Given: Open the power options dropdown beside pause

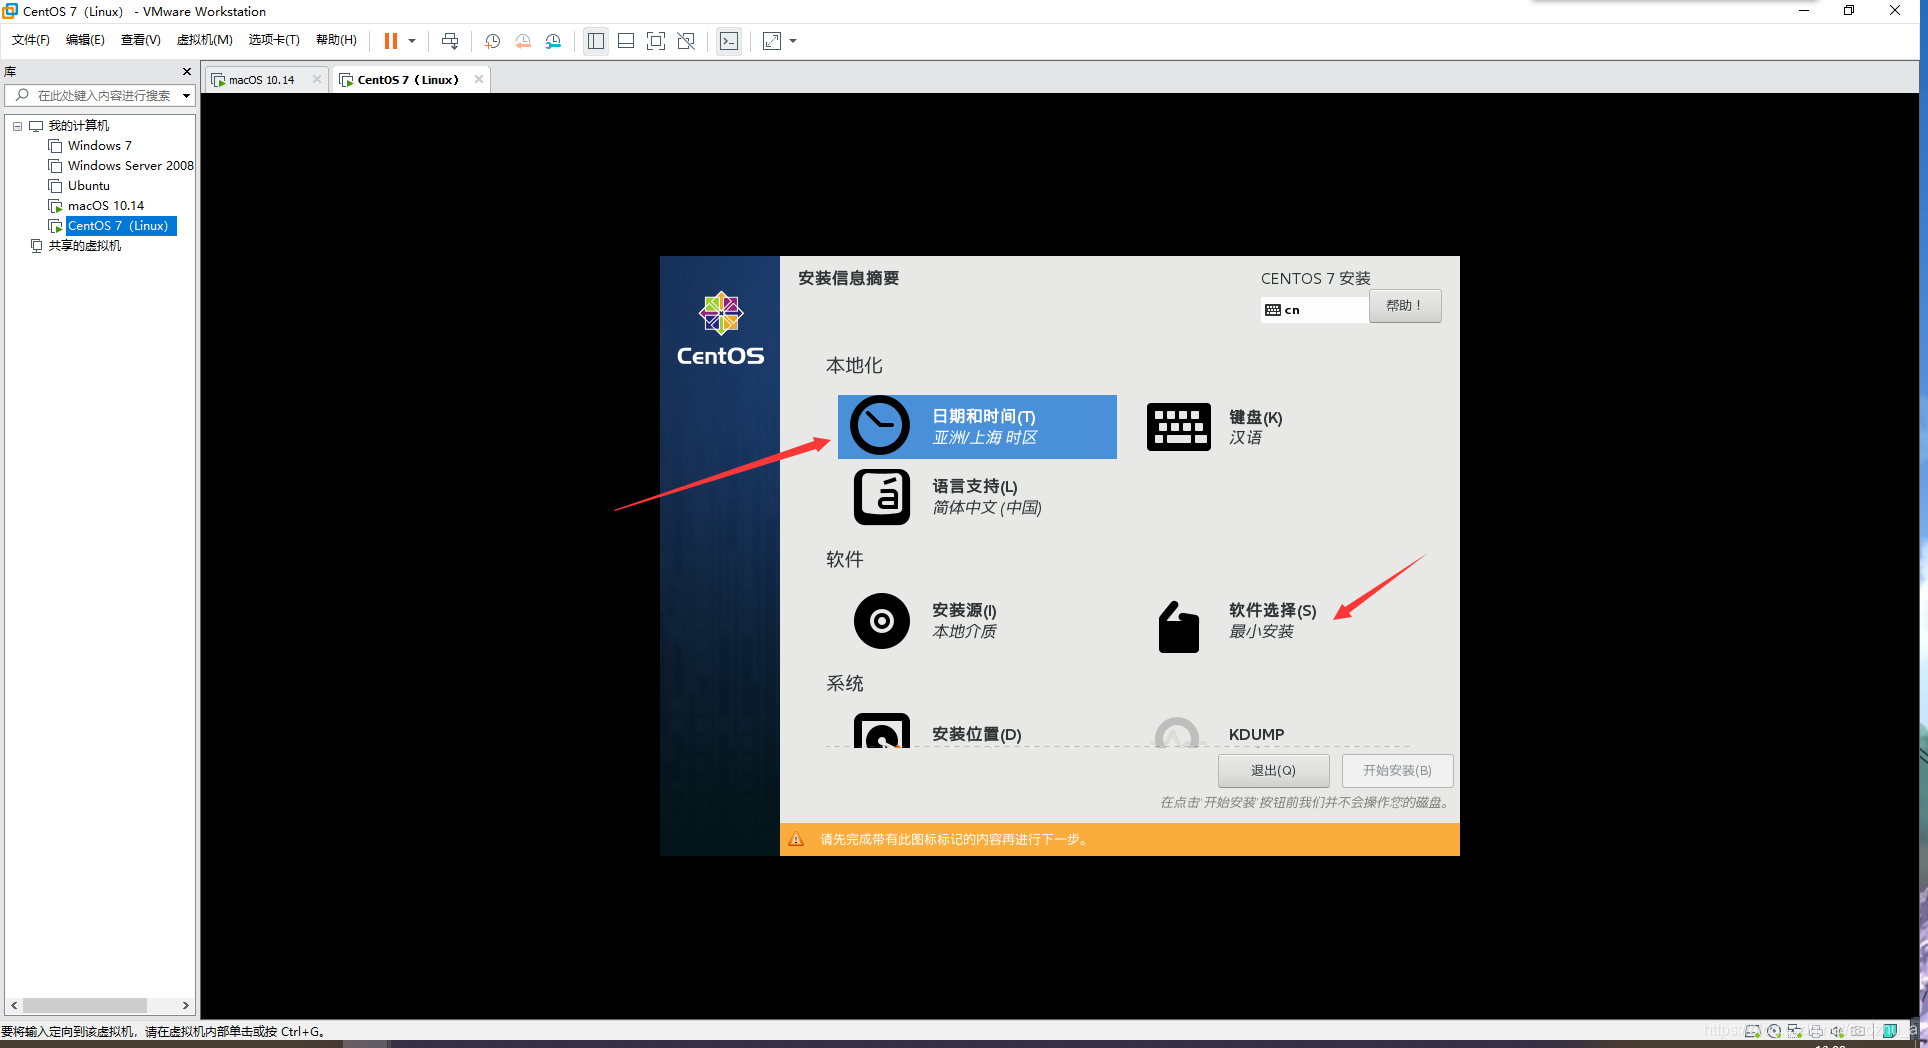Looking at the screenshot, I should (x=412, y=41).
